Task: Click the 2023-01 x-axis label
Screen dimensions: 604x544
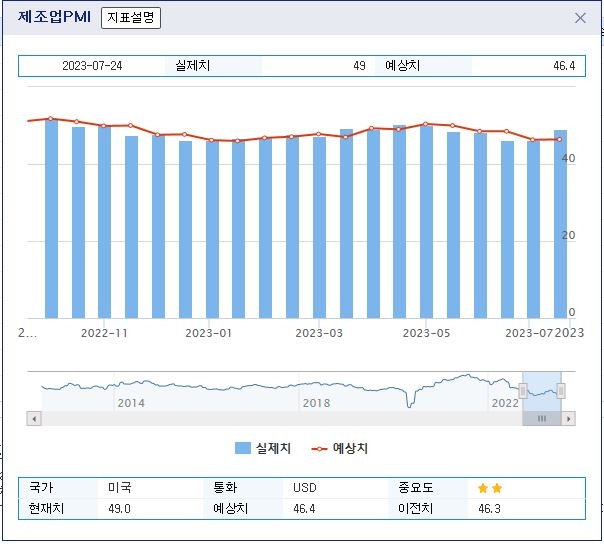Action: [x=208, y=333]
